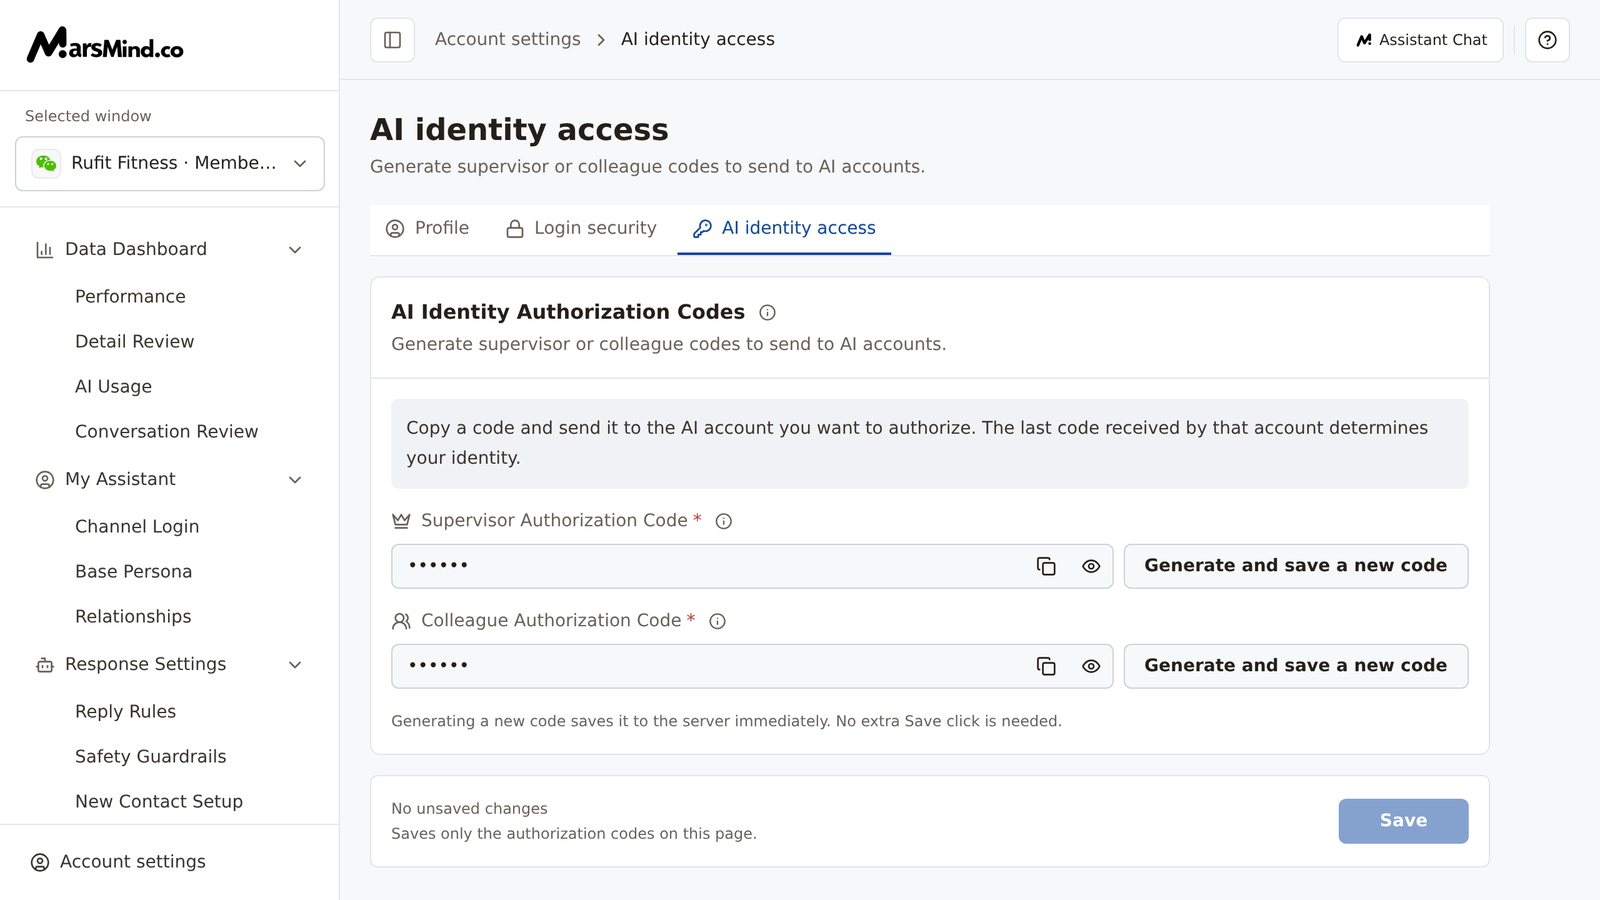
Task: Open Reply Rules in the sidebar
Action: (x=125, y=711)
